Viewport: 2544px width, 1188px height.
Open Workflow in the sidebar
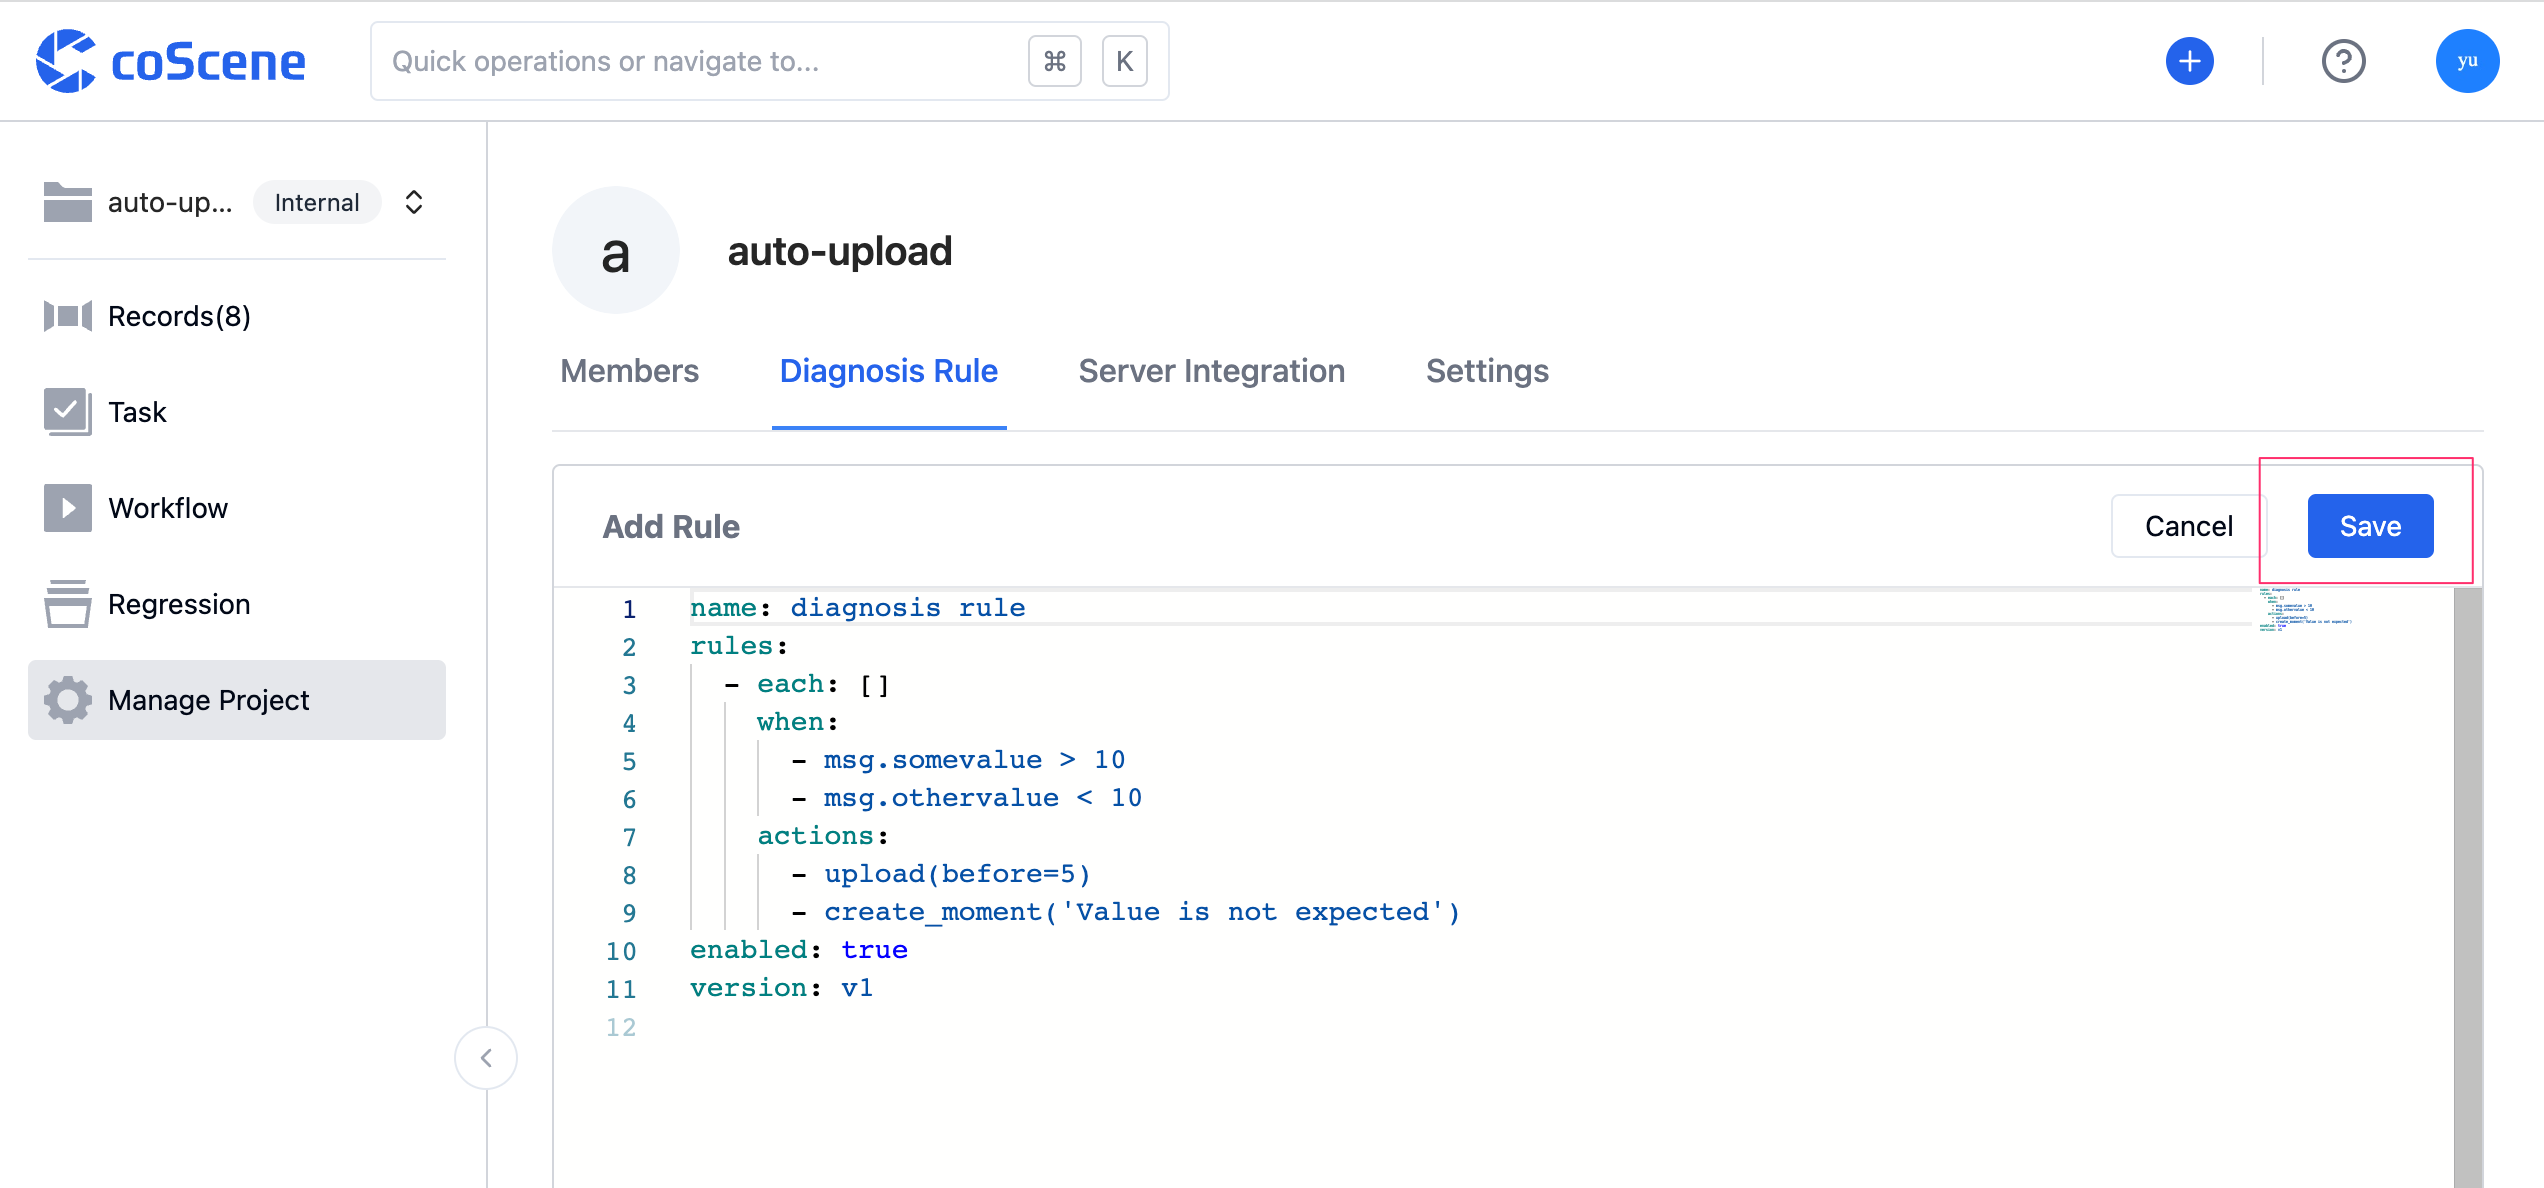(237, 508)
